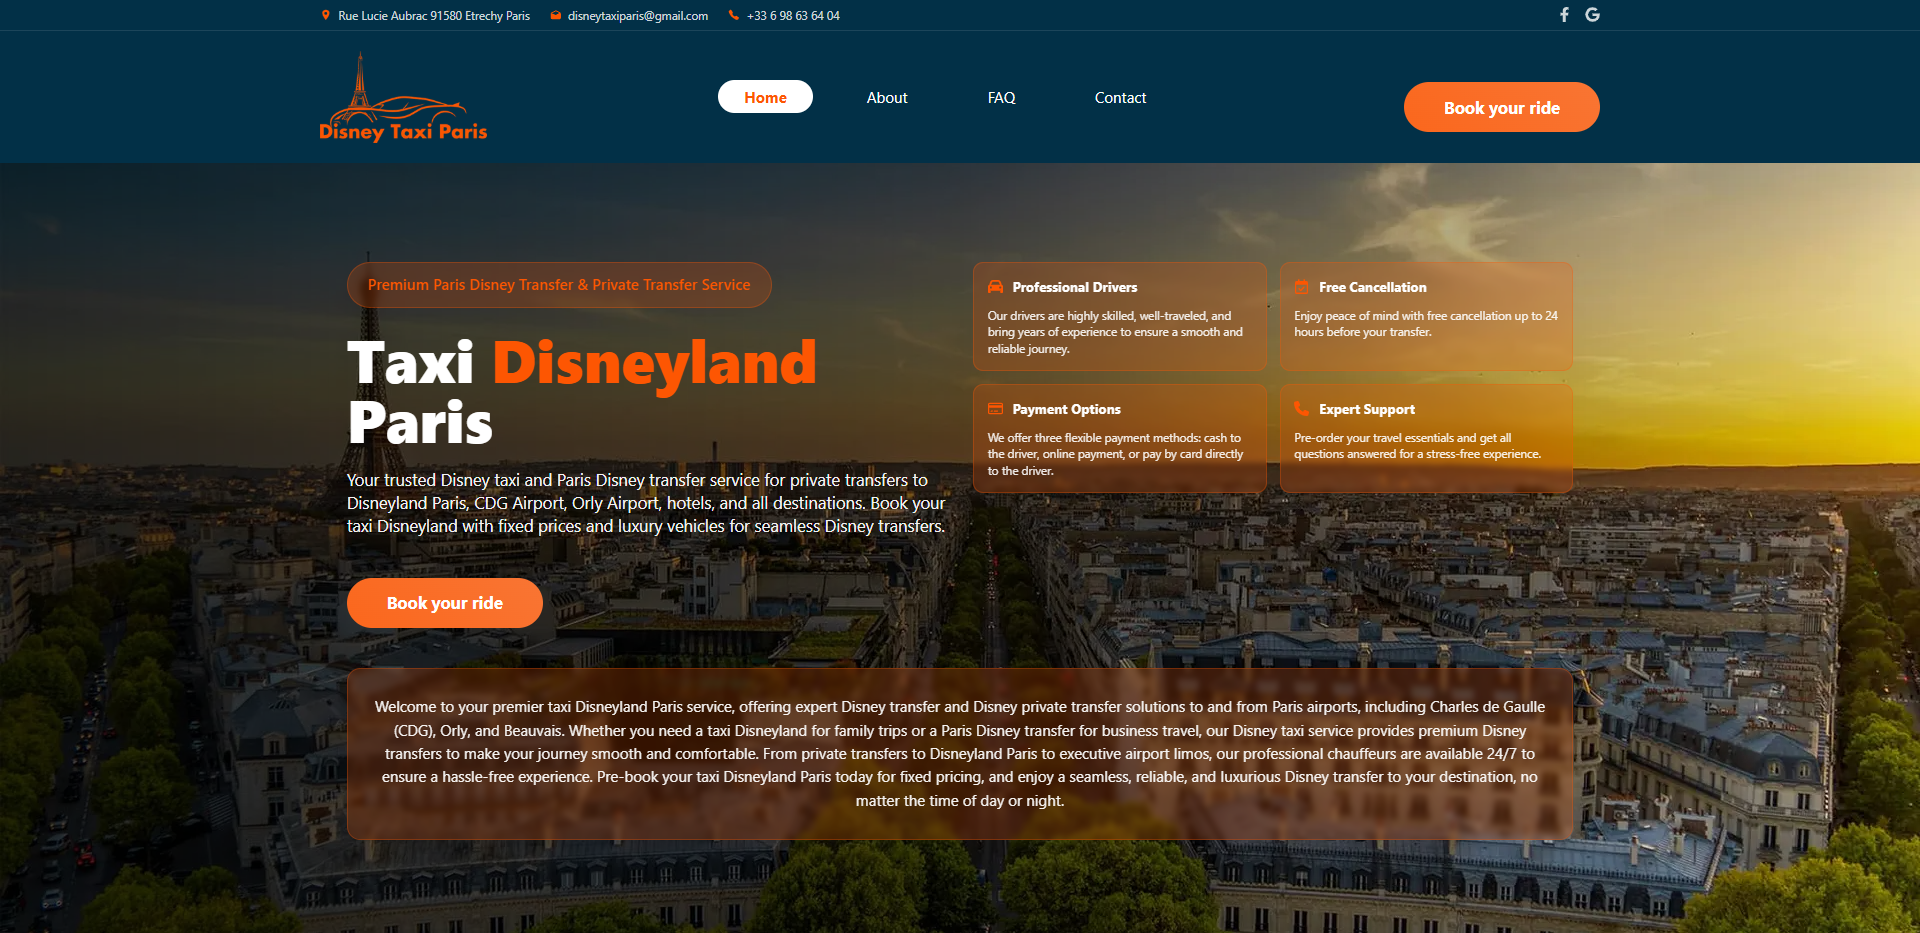Select the Premium Paris Disney Transfer badge
1920x933 pixels.
(x=558, y=284)
